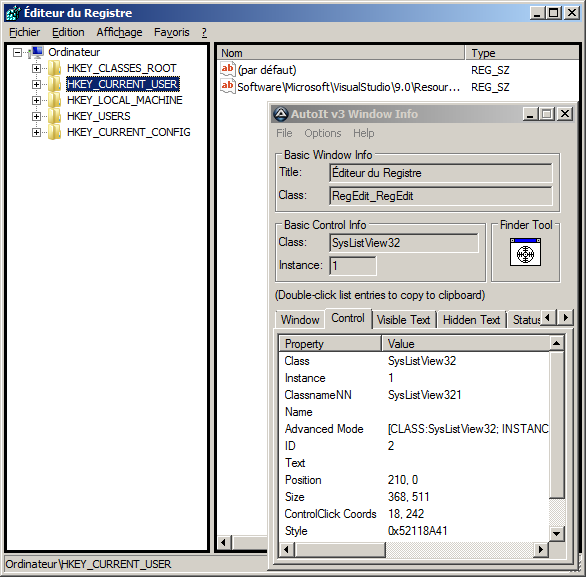The width and height of the screenshot is (586, 577).
Task: Click the Software\Microsoft\VisualStudio value icon
Action: point(228,86)
